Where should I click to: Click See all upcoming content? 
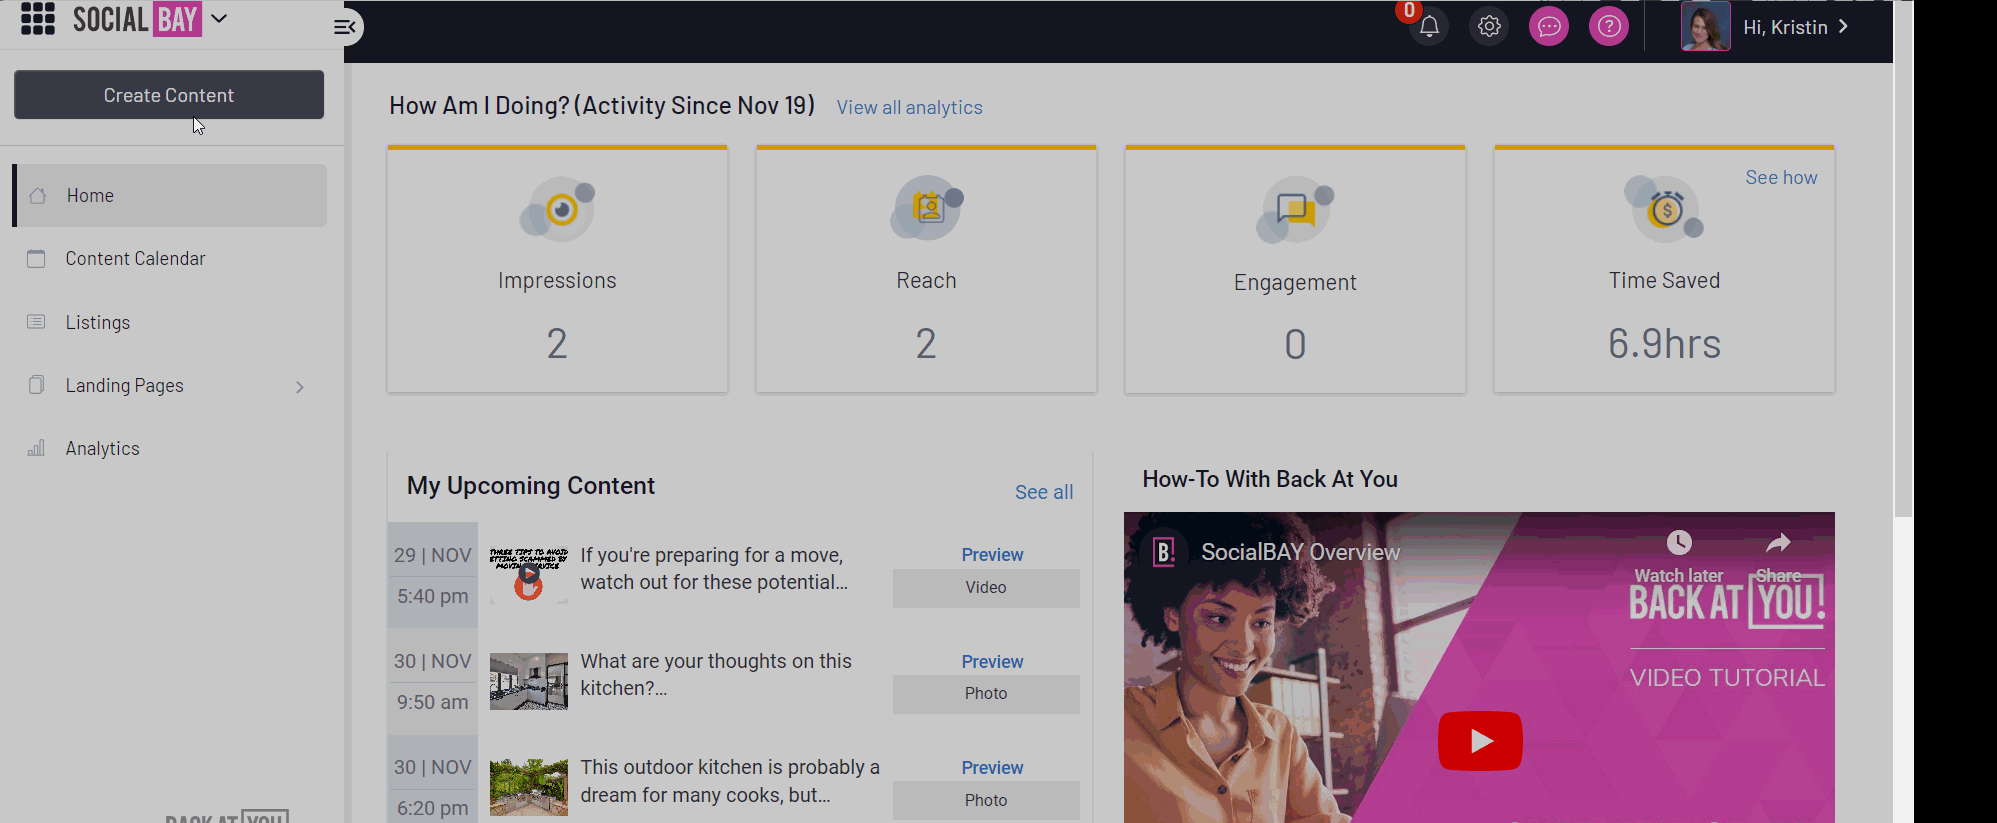coord(1044,492)
